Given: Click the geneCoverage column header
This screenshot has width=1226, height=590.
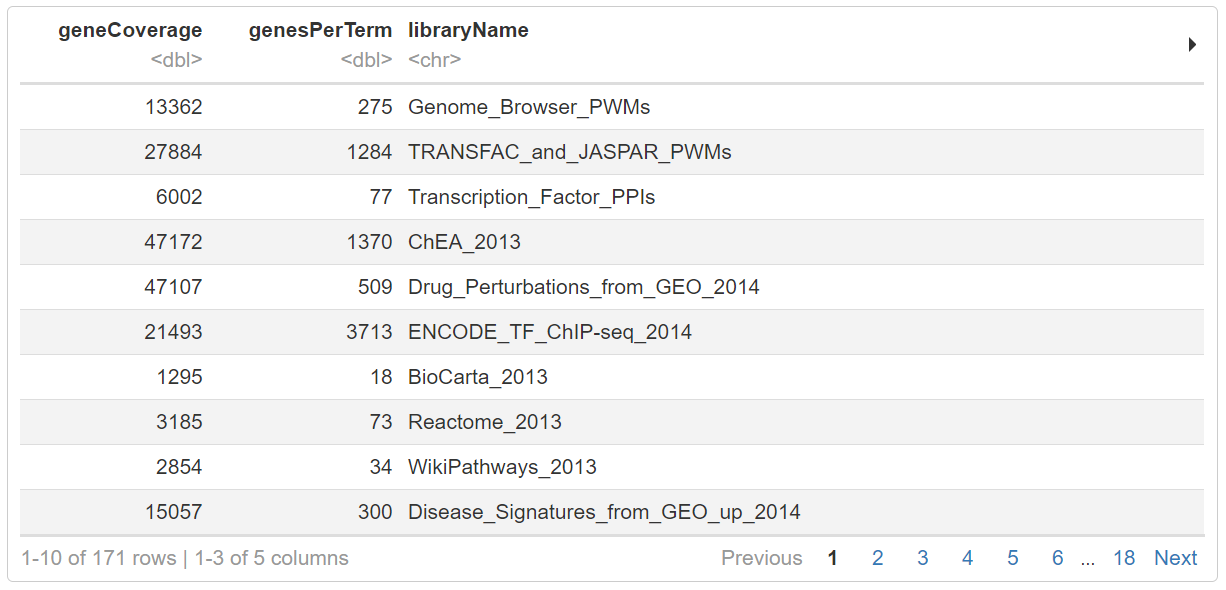Looking at the screenshot, I should coord(130,31).
